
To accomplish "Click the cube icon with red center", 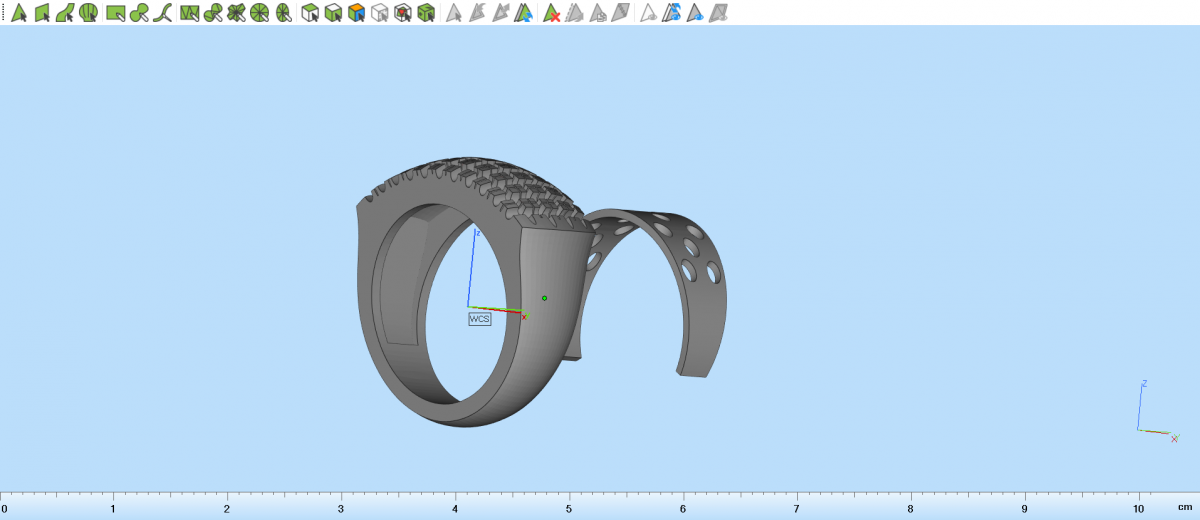I will tap(402, 13).
